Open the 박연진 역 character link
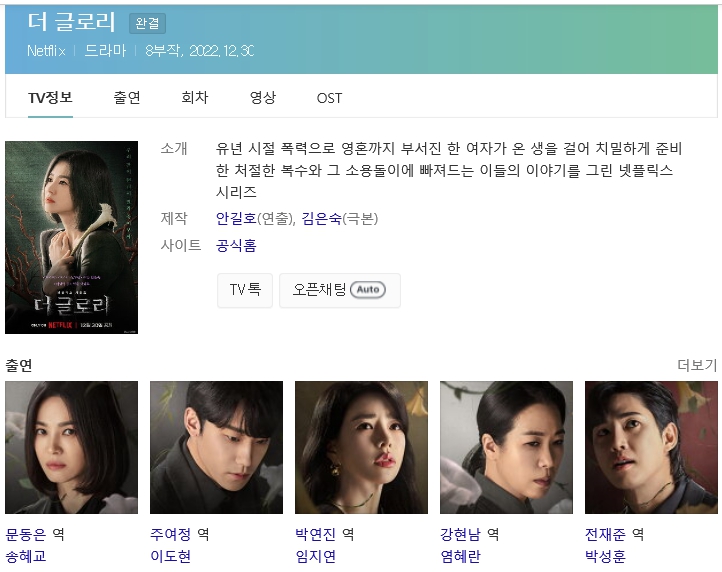 click(x=325, y=534)
